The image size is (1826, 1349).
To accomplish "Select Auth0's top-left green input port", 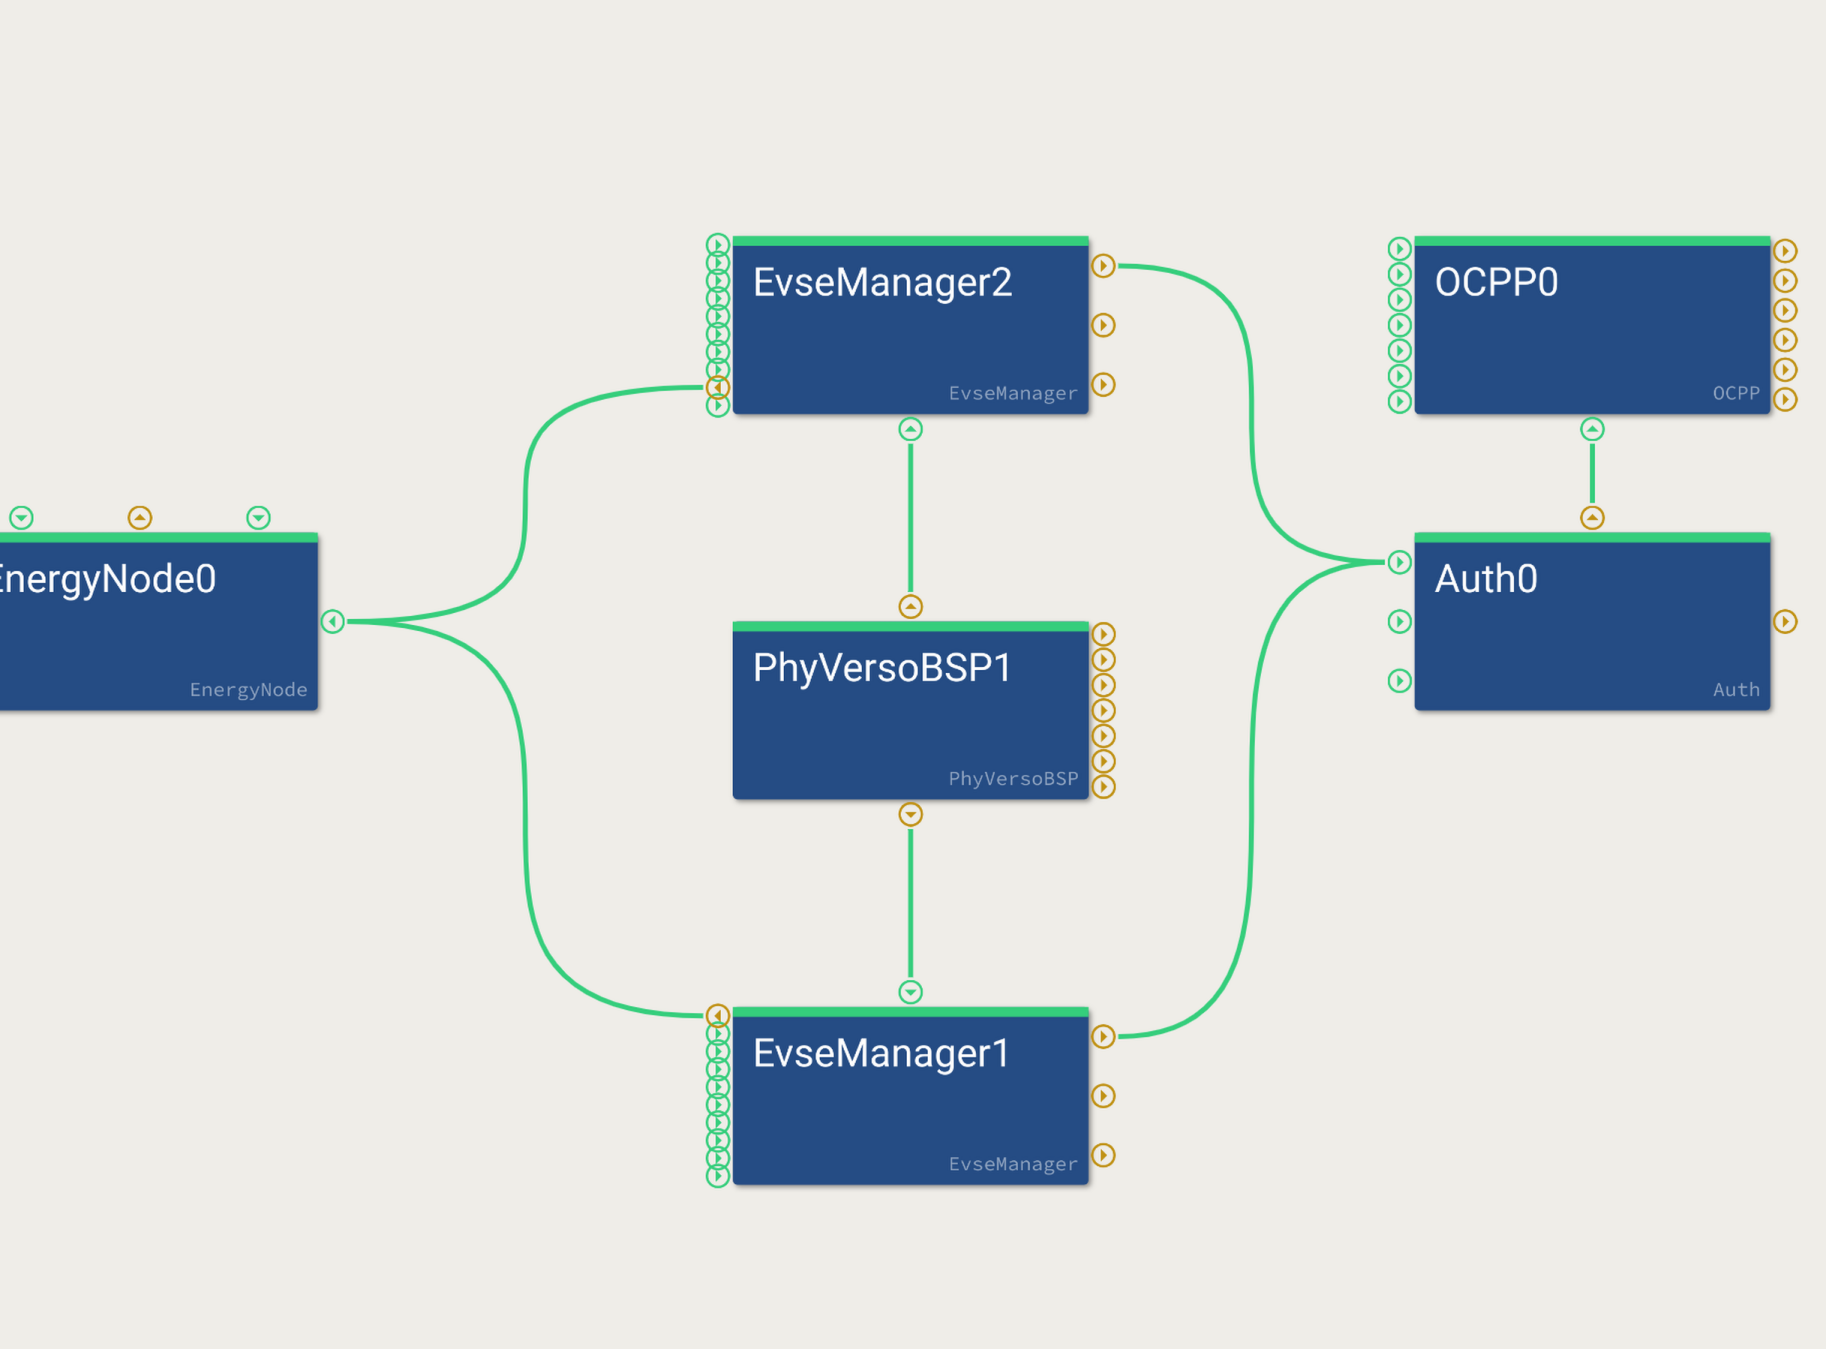I will [x=1400, y=563].
